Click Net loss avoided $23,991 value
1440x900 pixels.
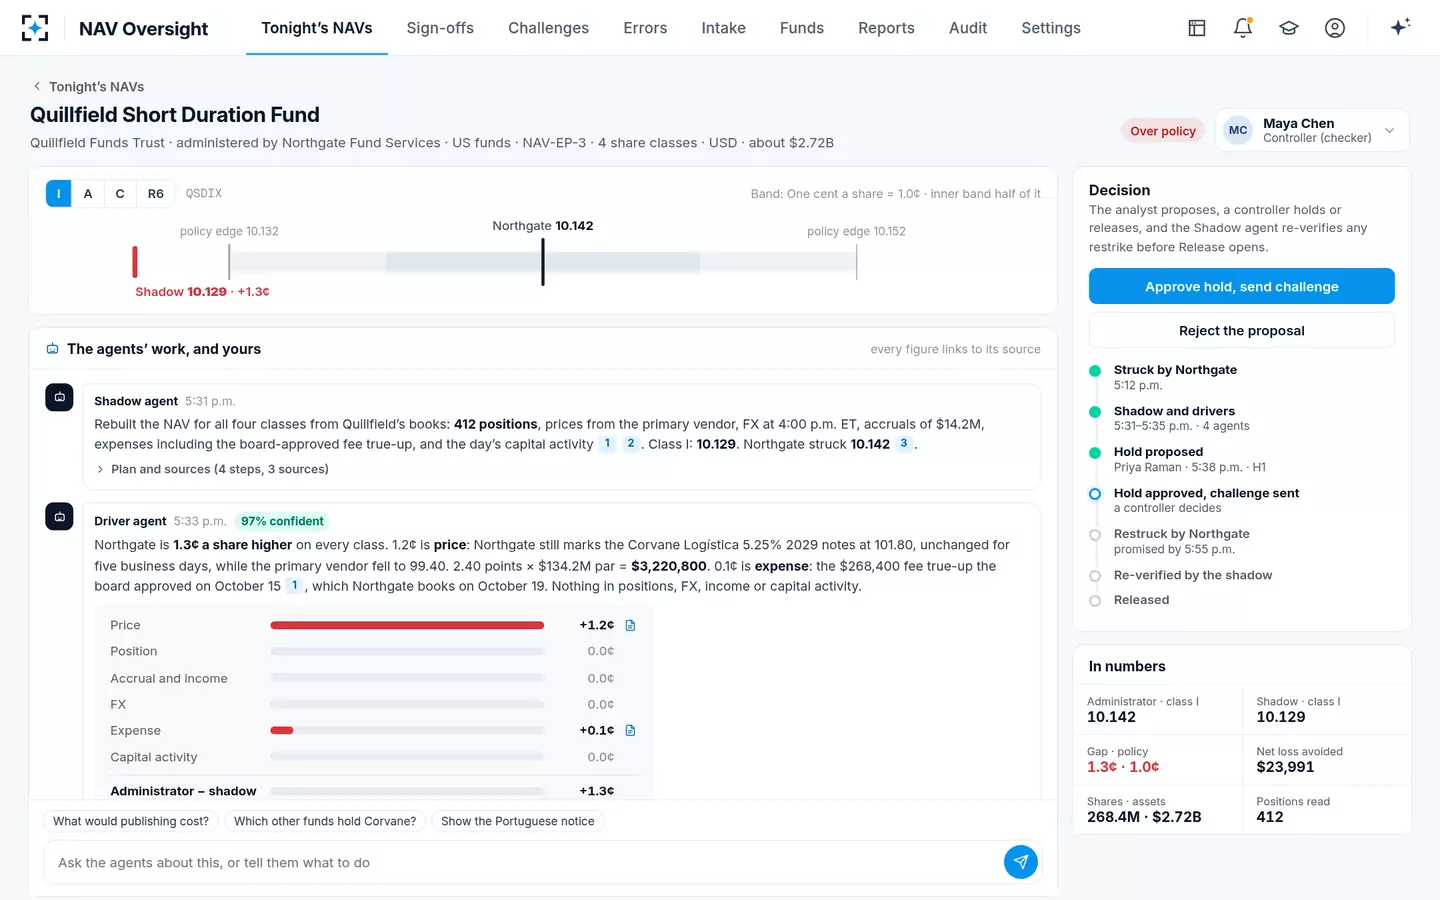(1285, 767)
